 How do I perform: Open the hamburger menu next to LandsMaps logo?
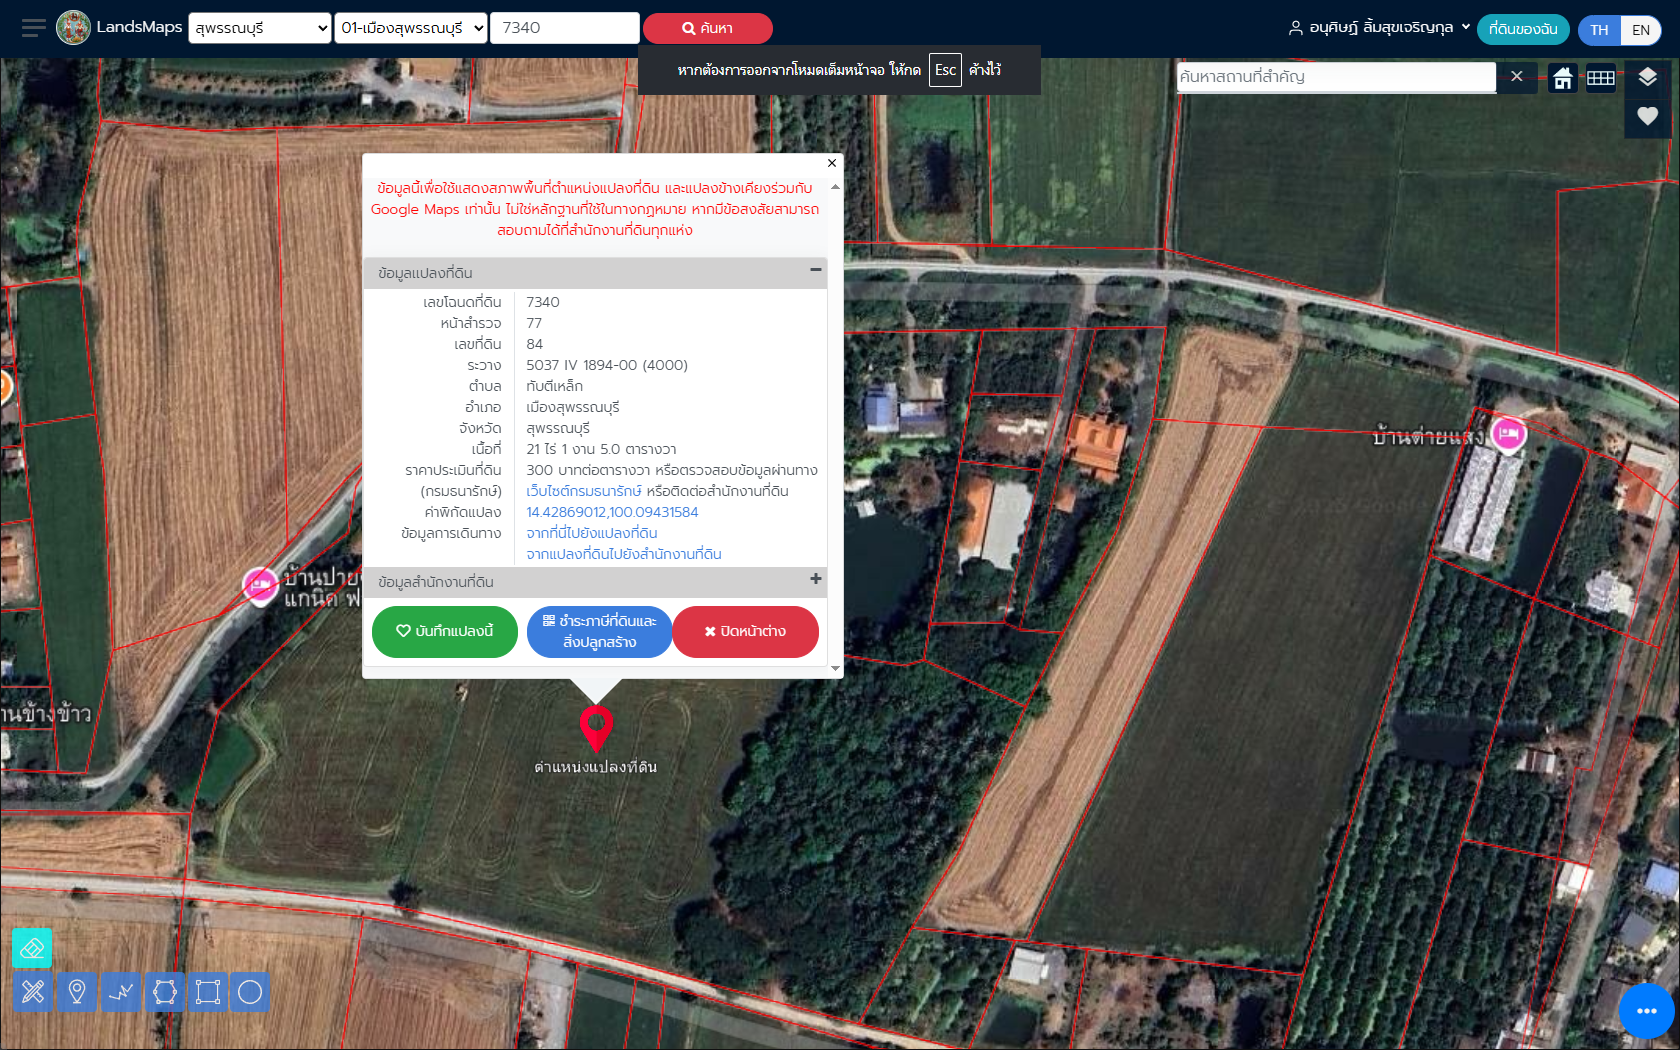click(x=33, y=28)
